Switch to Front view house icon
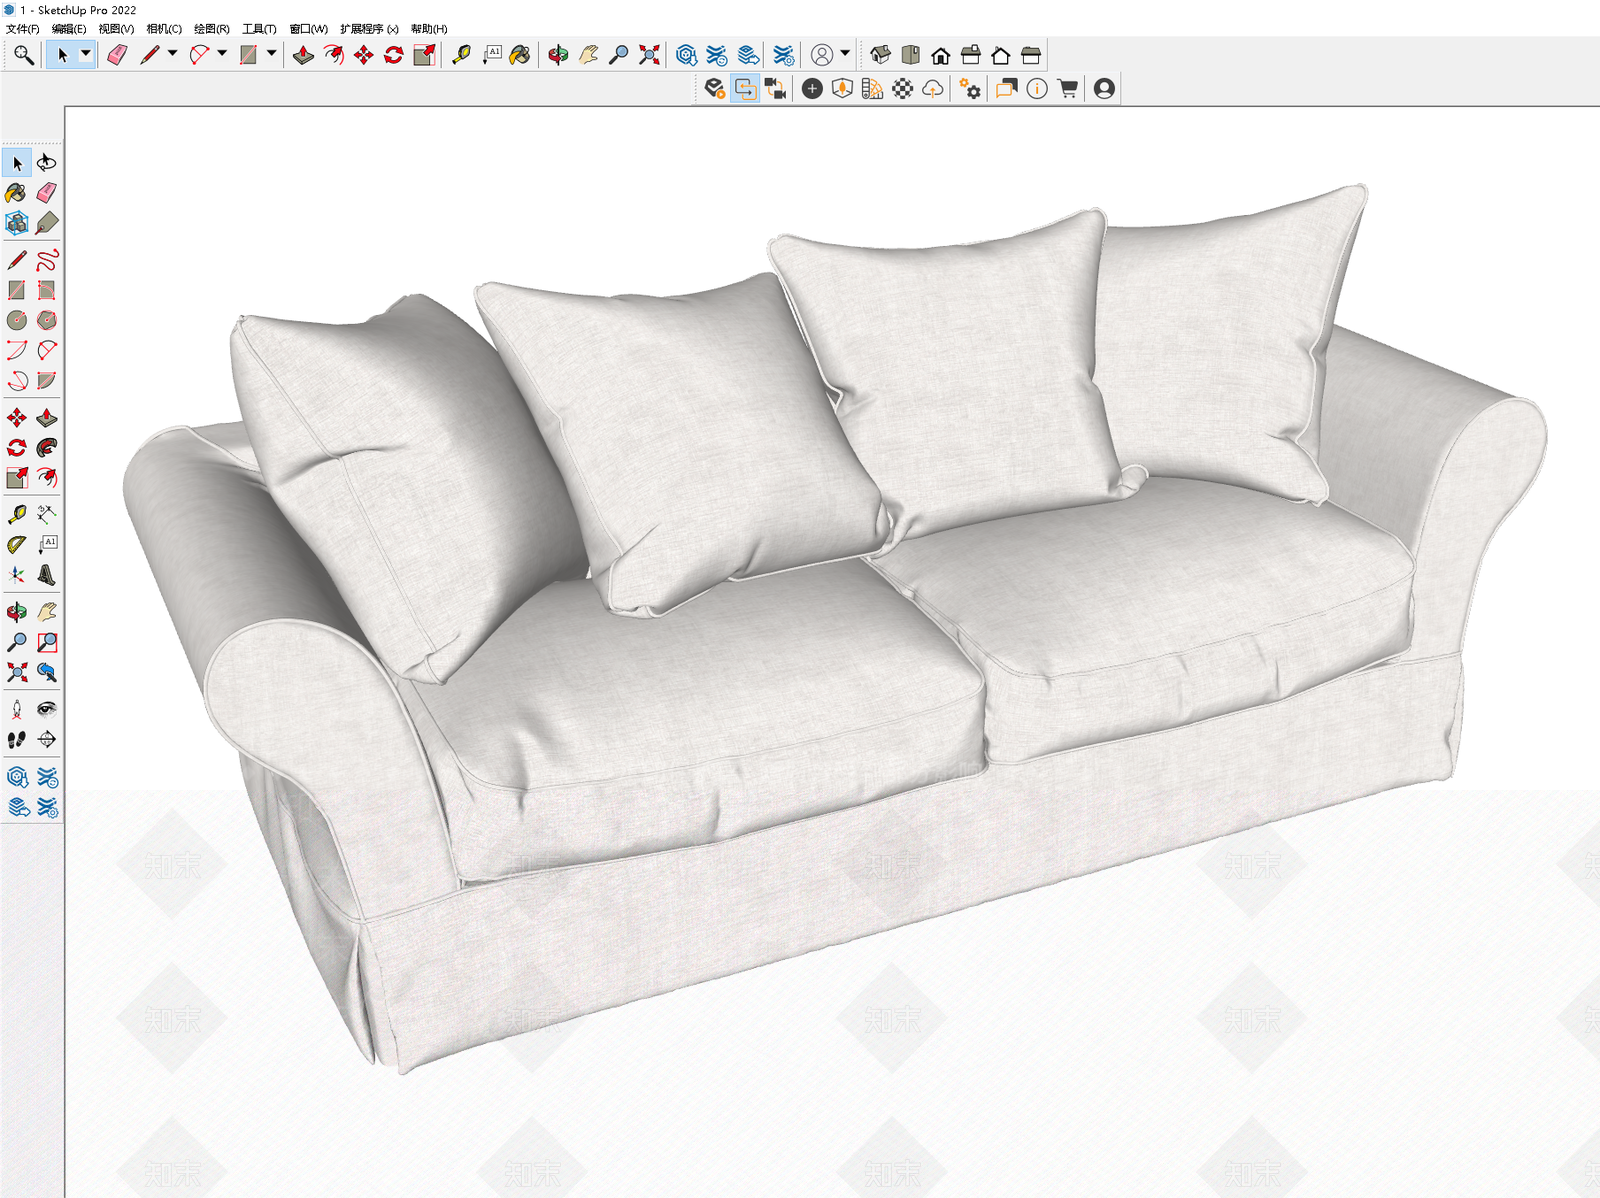The height and width of the screenshot is (1198, 1600). (941, 55)
